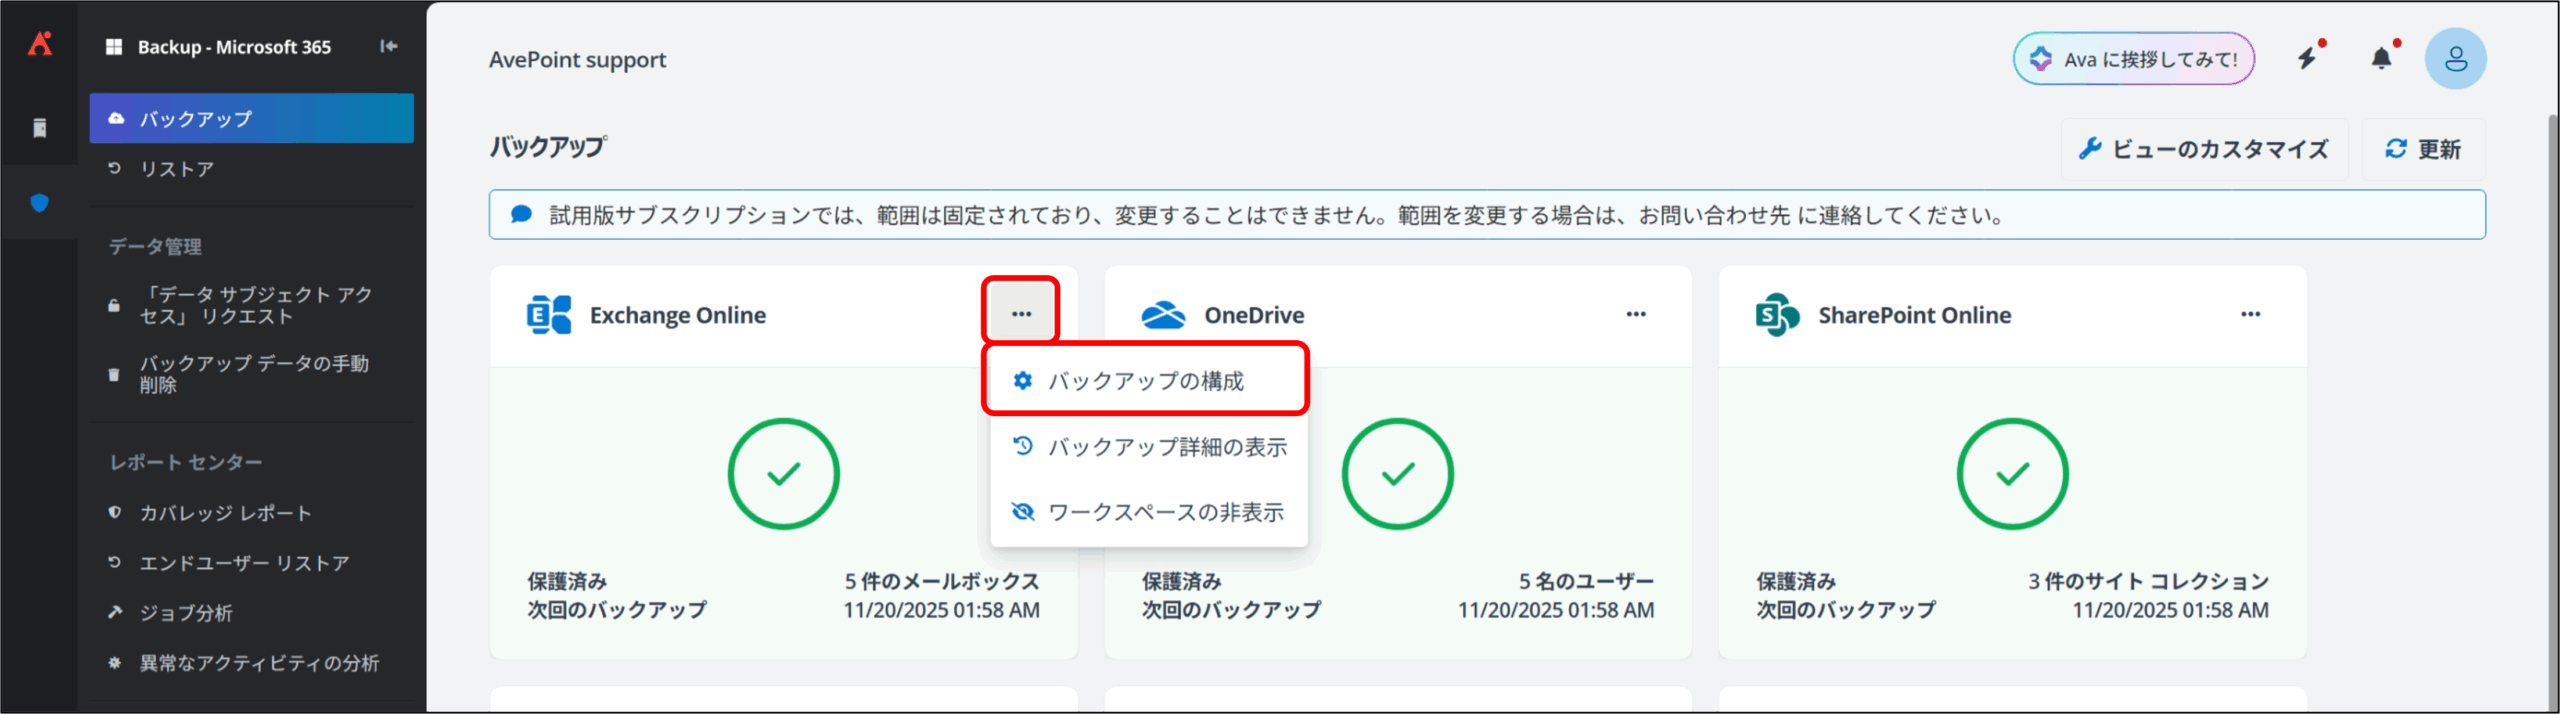
Task: Select バックアップ詳細の表示 menu entry
Action: tap(1149, 447)
